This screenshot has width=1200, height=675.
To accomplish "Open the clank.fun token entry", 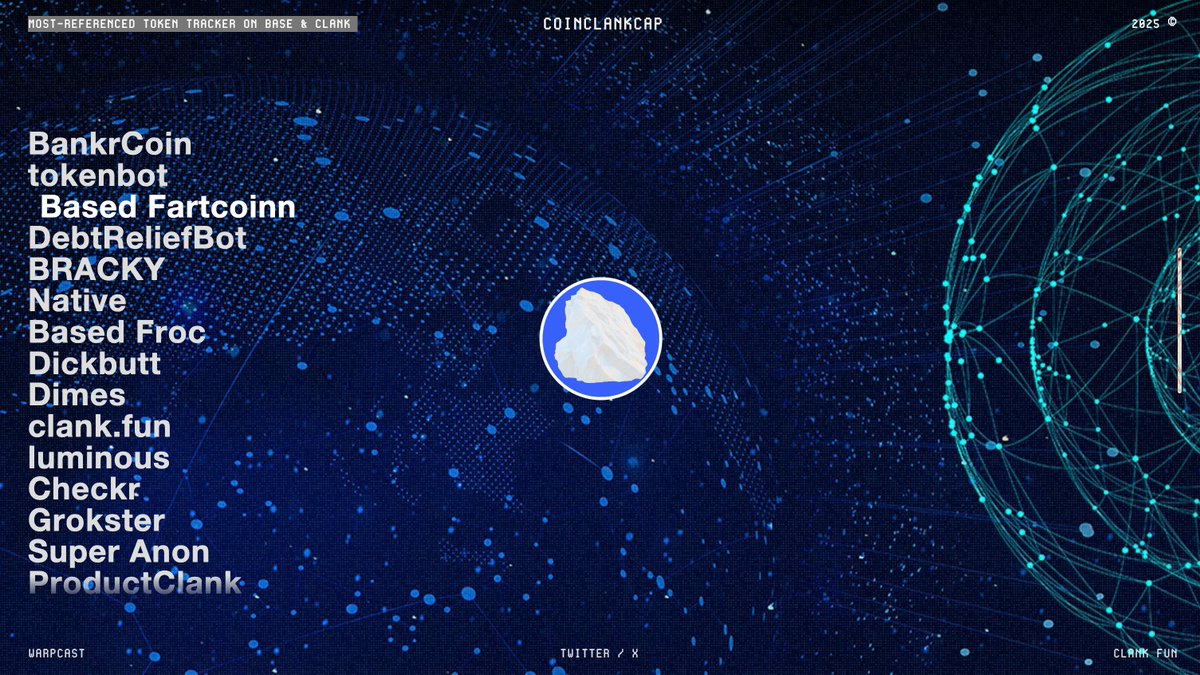I will coord(99,426).
